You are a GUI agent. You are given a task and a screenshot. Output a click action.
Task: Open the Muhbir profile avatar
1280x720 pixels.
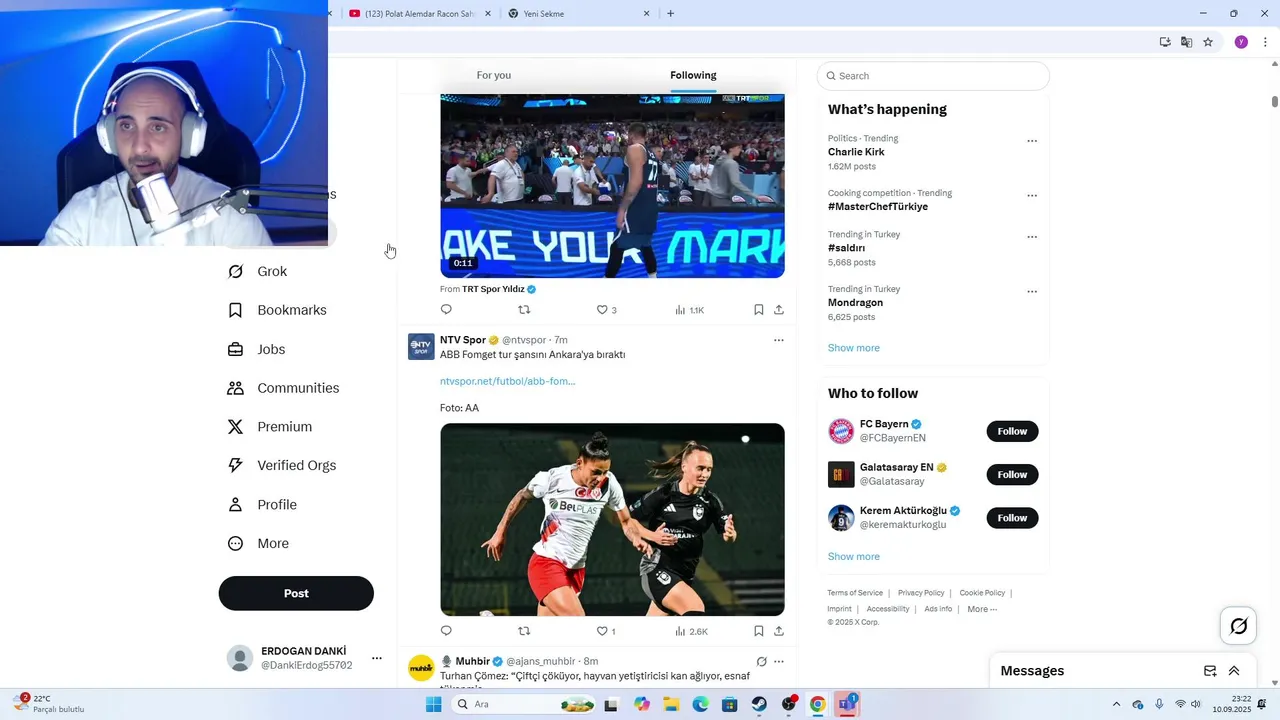click(x=421, y=668)
